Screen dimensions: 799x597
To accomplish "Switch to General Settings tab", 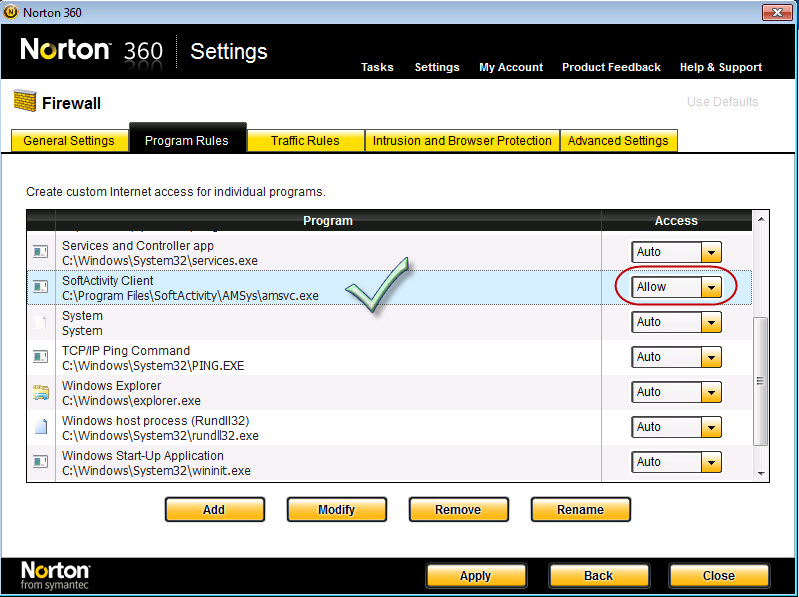I will tap(69, 141).
